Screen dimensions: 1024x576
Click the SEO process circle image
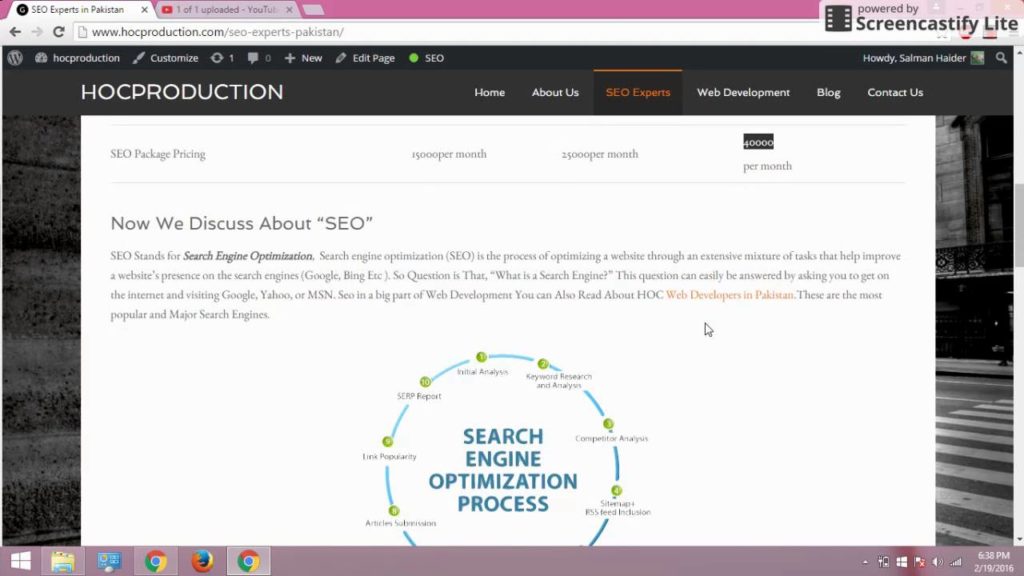[506, 449]
